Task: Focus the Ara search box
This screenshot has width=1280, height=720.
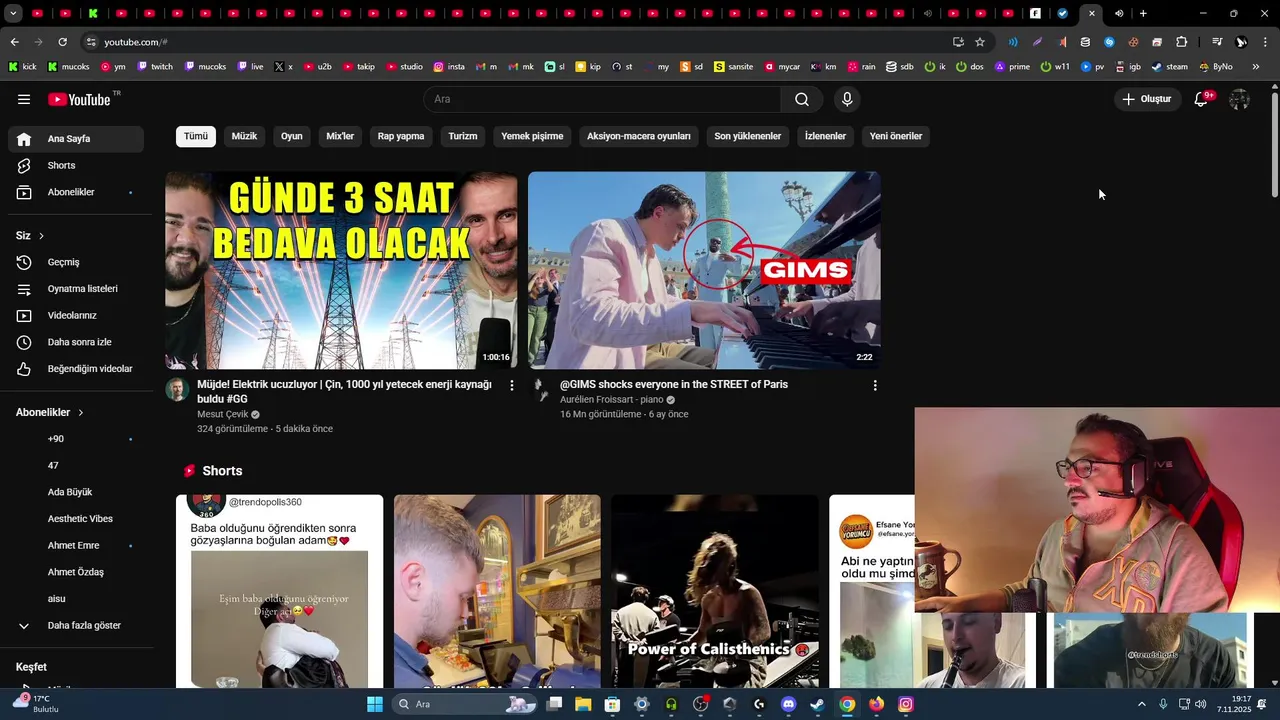Action: tap(603, 99)
